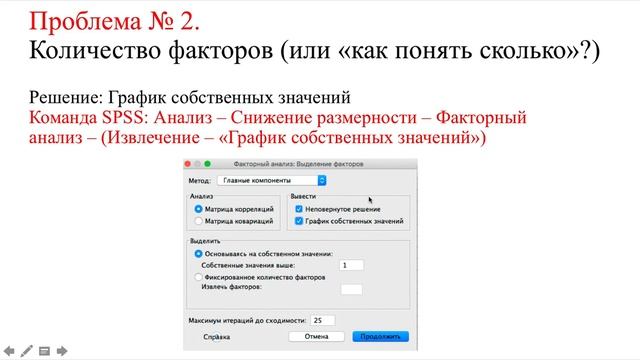The width and height of the screenshot is (640, 360).
Task: Click the heading Проблема № 2.
Action: (114, 21)
